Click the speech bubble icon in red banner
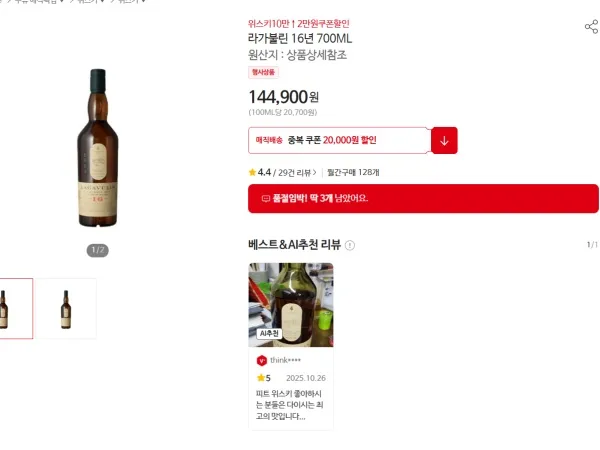Screen dimensions: 600x450 click(266, 198)
